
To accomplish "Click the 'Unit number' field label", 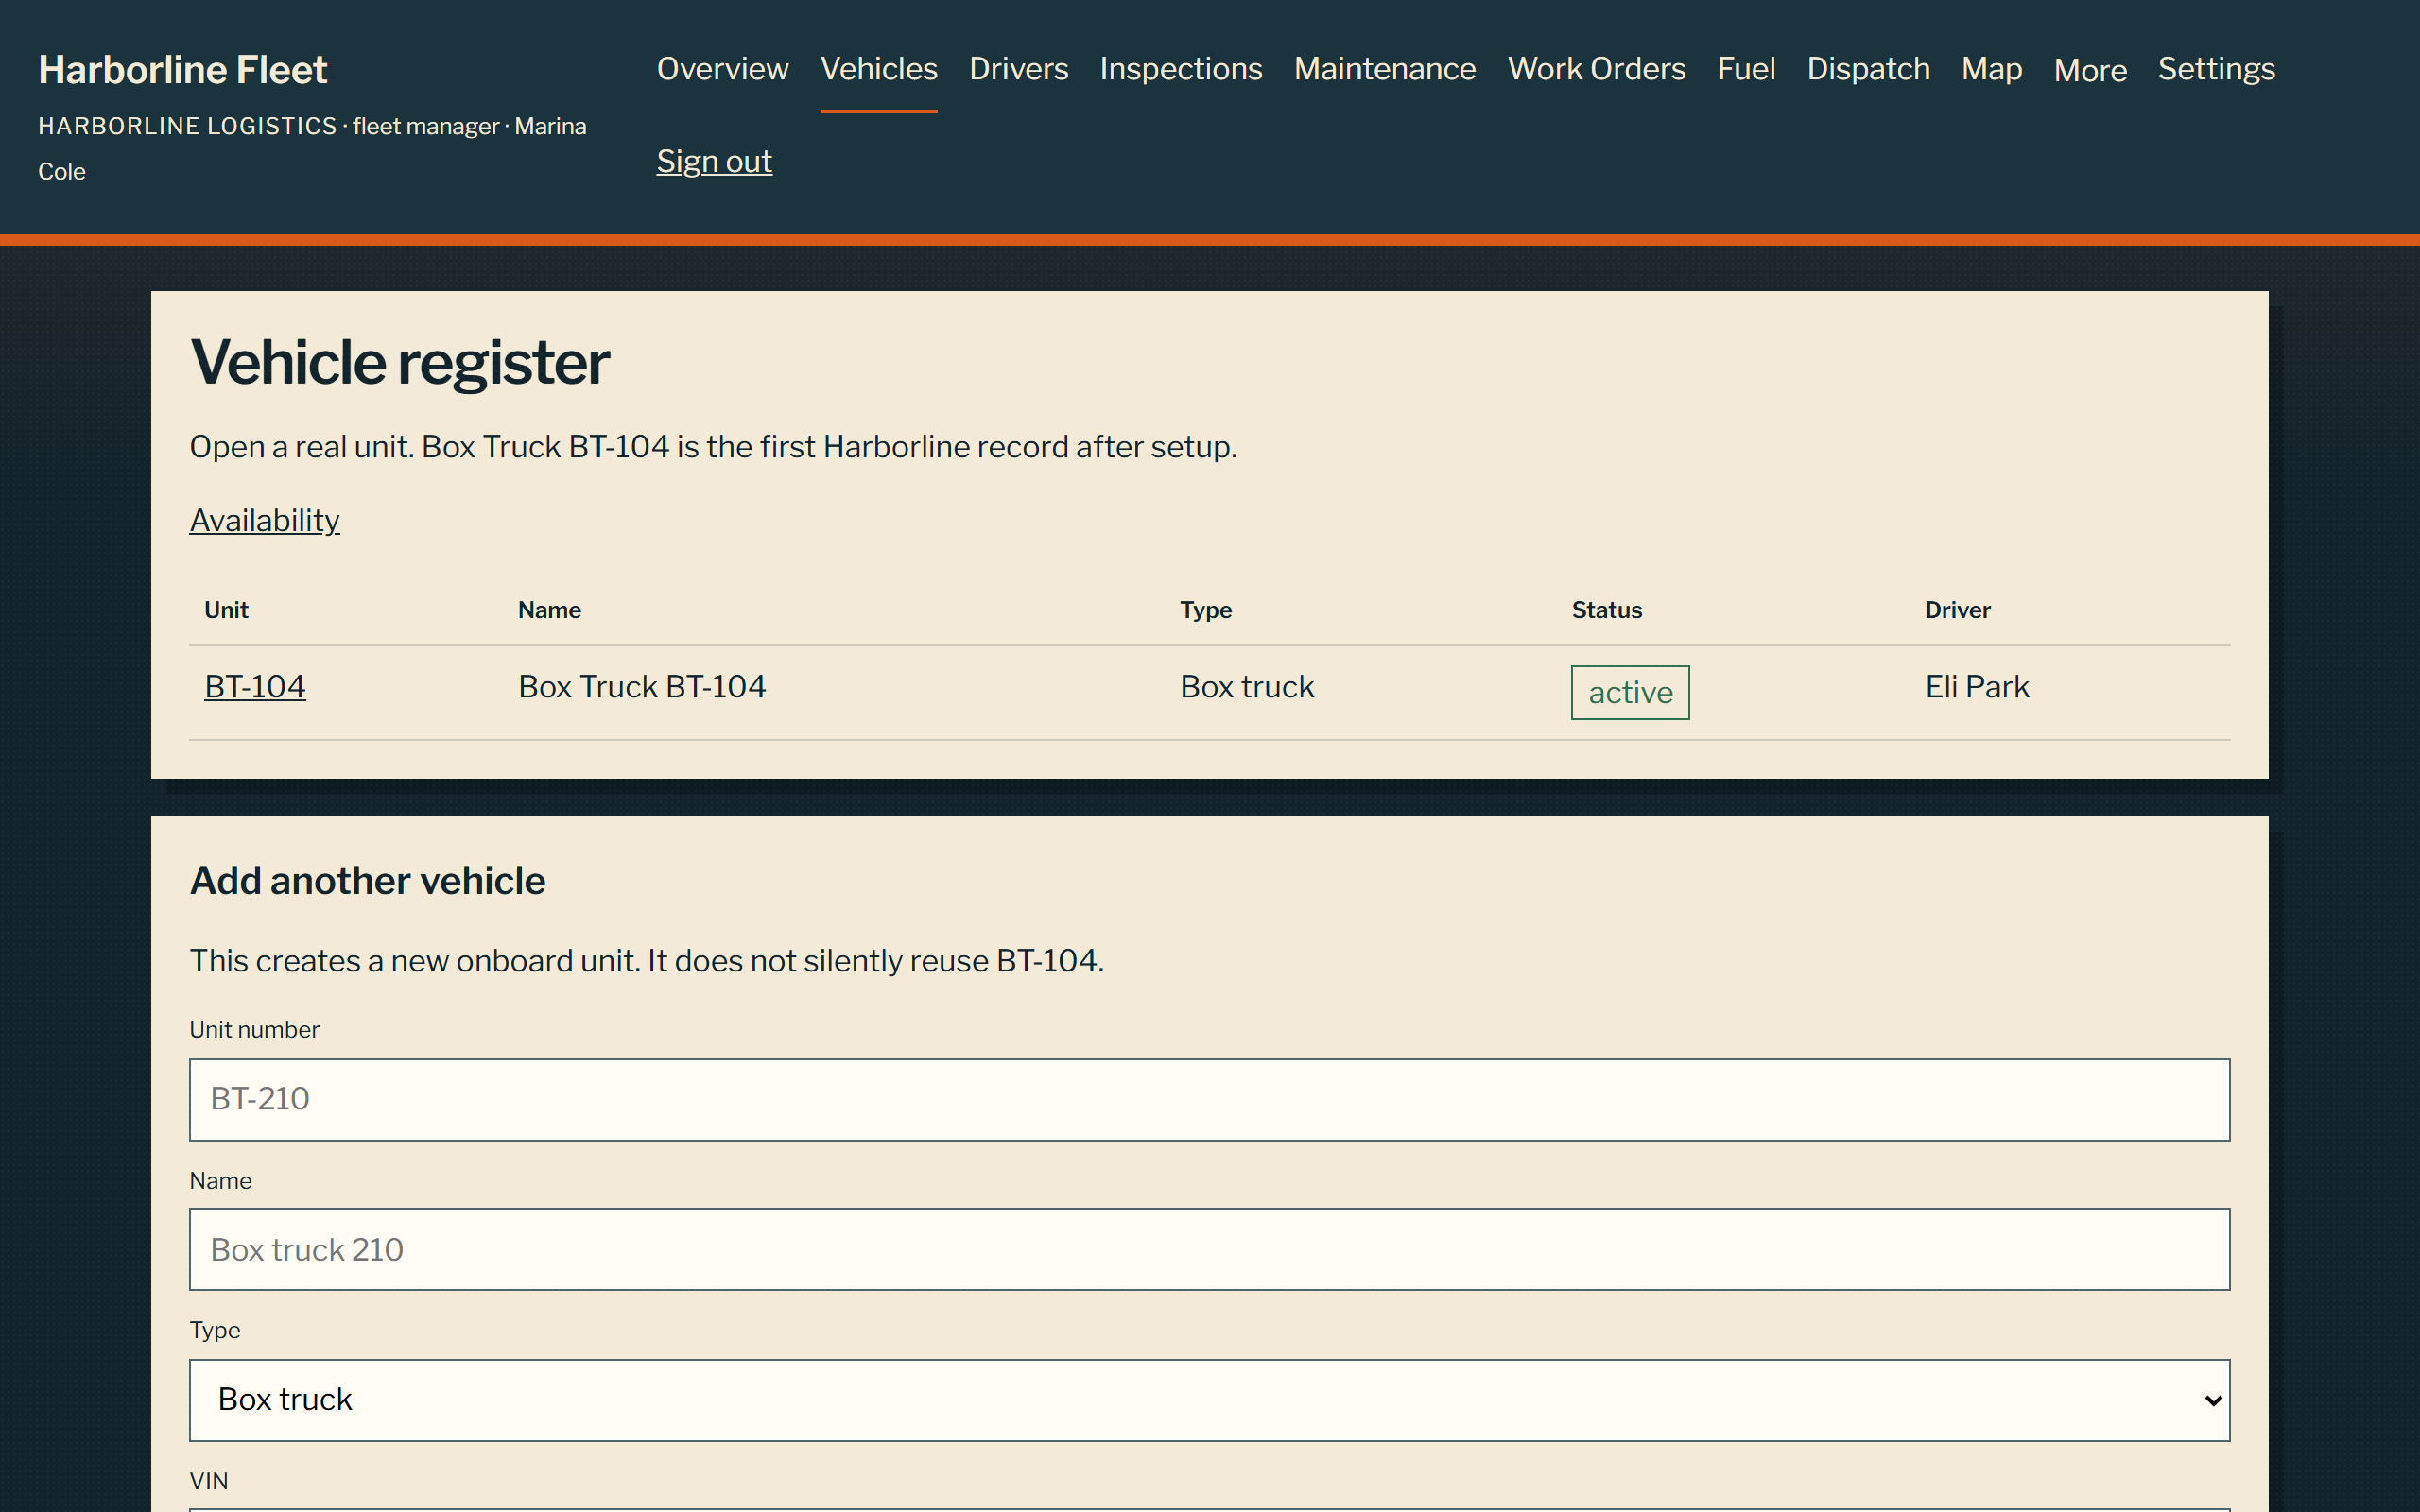I will [254, 1029].
